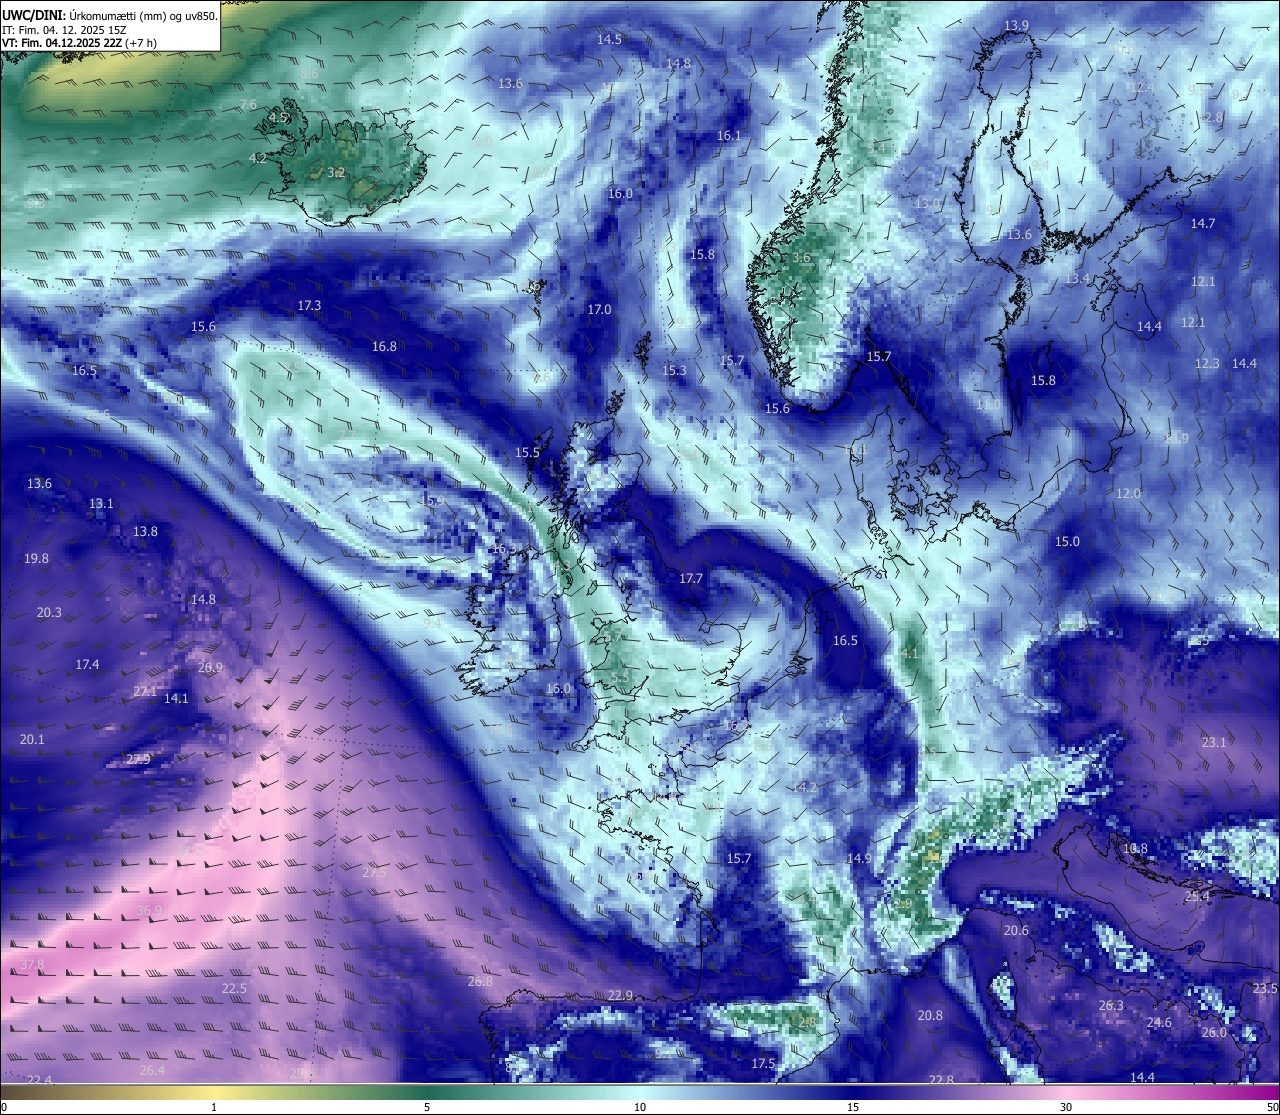1280x1115 pixels.
Task: Click the map value '23.5' at the right edge
Action: (1265, 989)
